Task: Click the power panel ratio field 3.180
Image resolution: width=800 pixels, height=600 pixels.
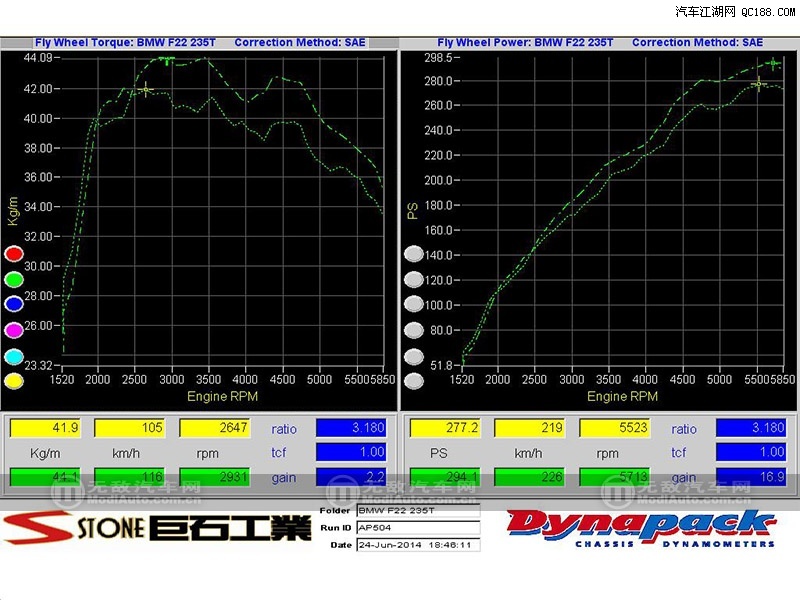Action: click(x=751, y=428)
